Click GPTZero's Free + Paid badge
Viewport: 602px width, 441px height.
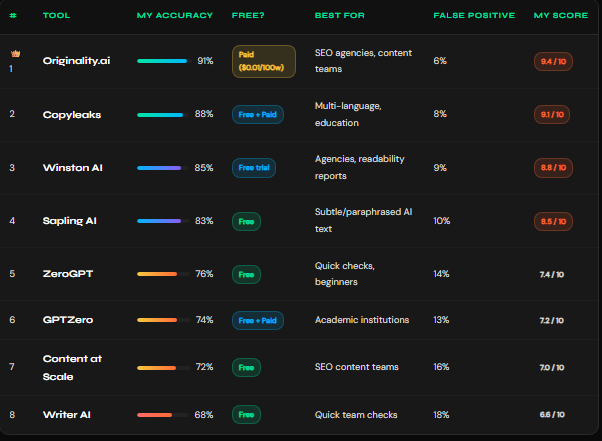pos(258,320)
